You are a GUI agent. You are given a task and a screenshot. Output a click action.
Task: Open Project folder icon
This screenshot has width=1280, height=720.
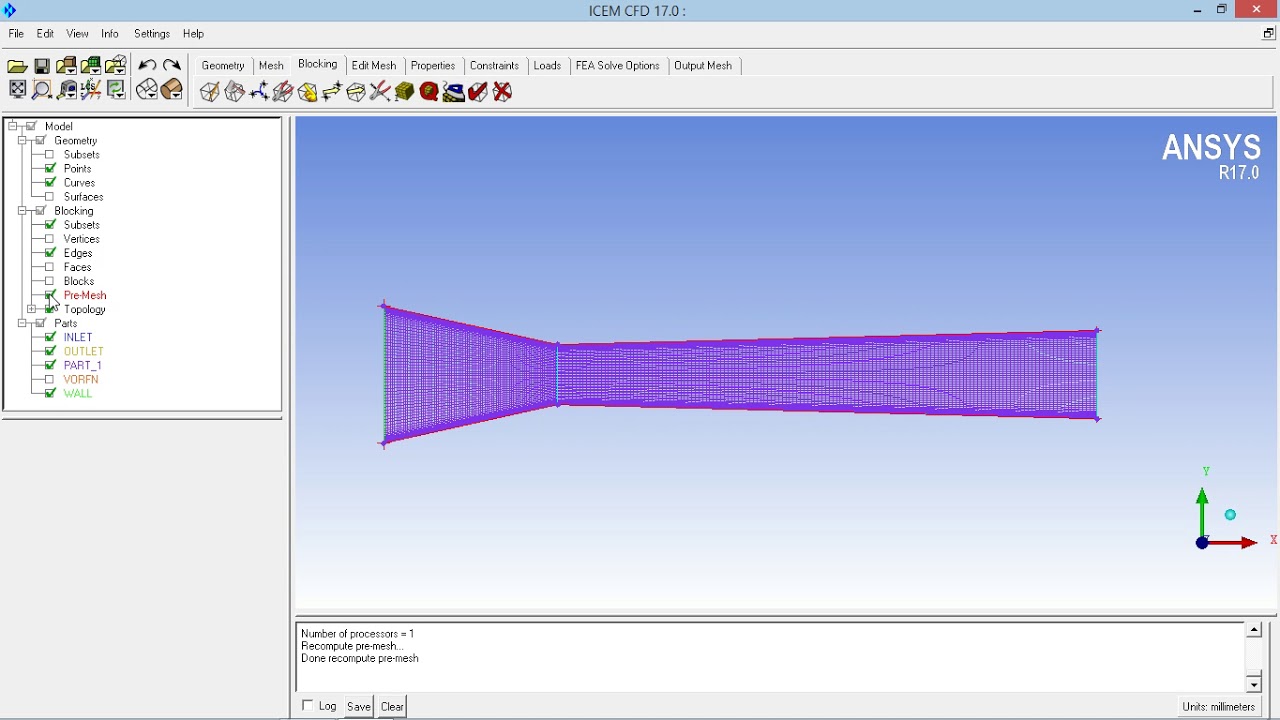pyautogui.click(x=17, y=66)
